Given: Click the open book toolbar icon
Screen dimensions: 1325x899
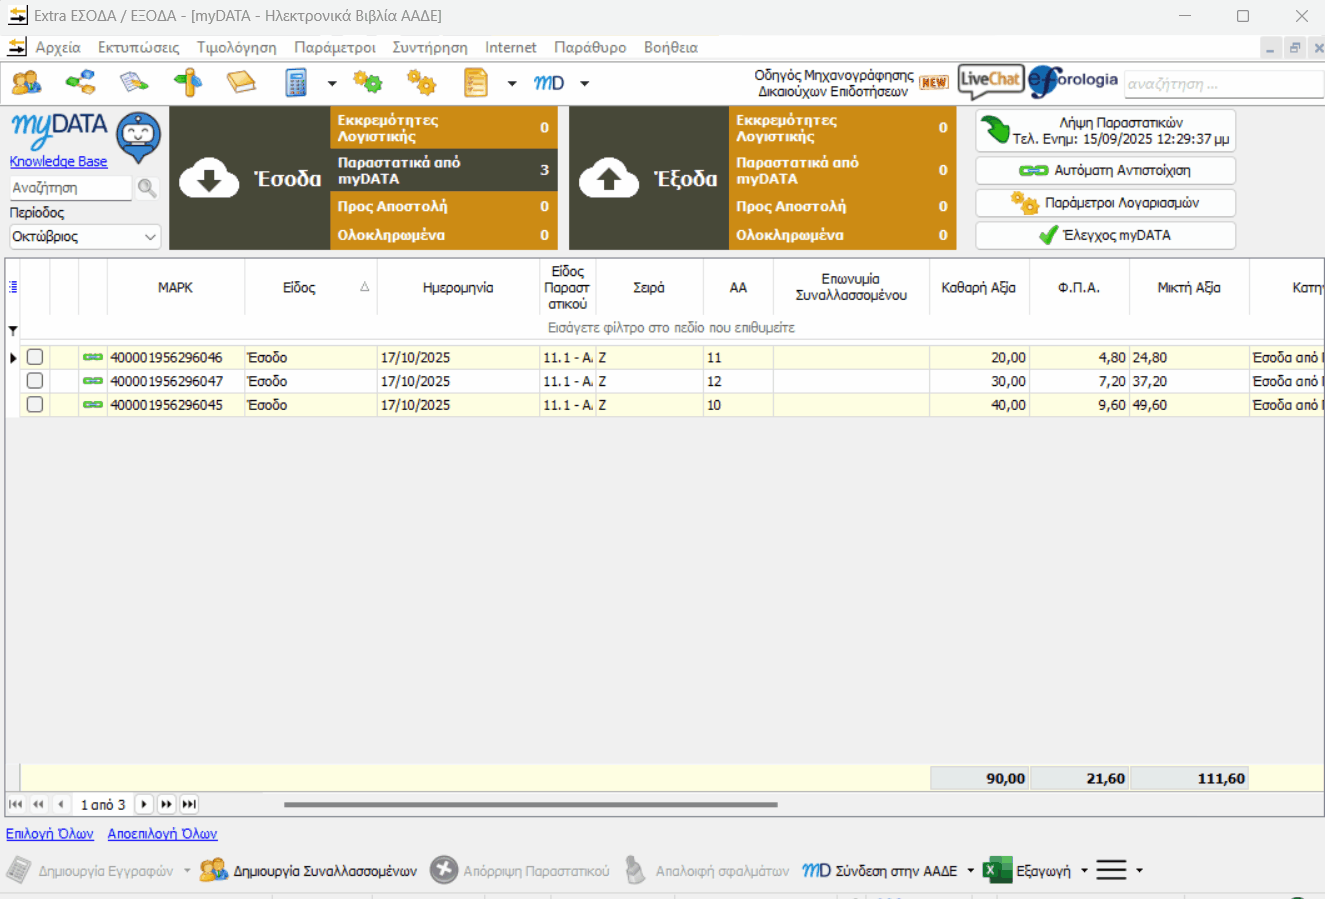Looking at the screenshot, I should [241, 83].
